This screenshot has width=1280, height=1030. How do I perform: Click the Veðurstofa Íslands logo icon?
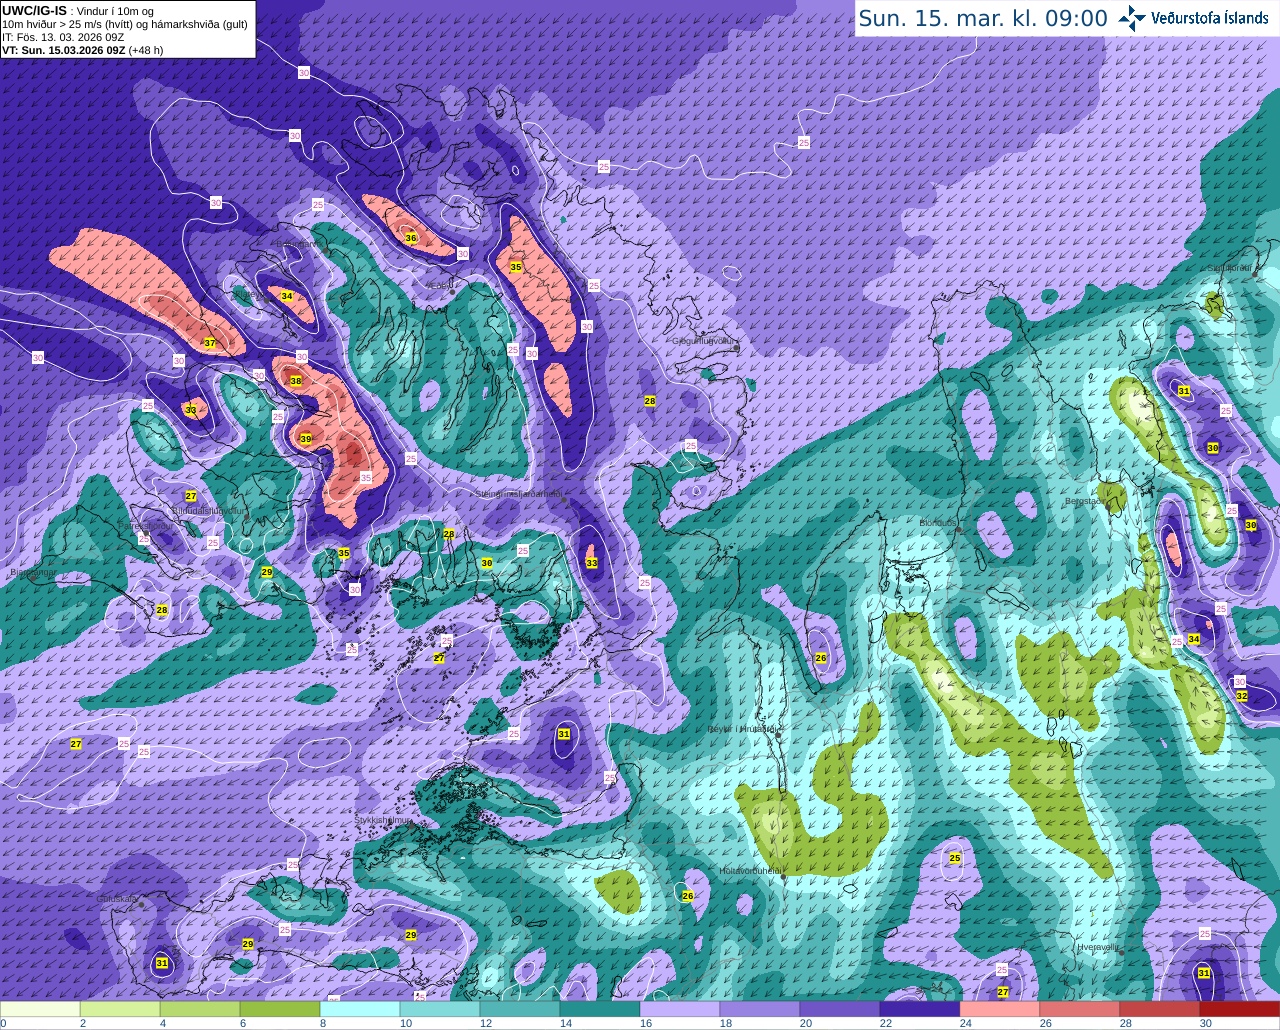(1133, 18)
